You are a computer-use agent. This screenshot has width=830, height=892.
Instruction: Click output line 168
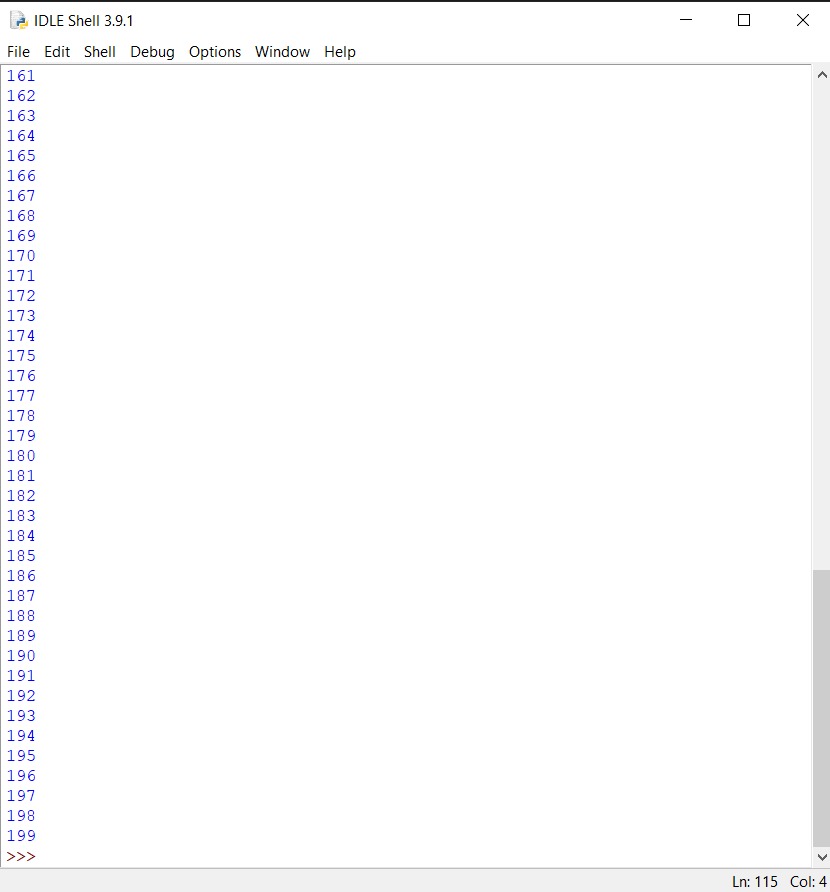pos(21,216)
